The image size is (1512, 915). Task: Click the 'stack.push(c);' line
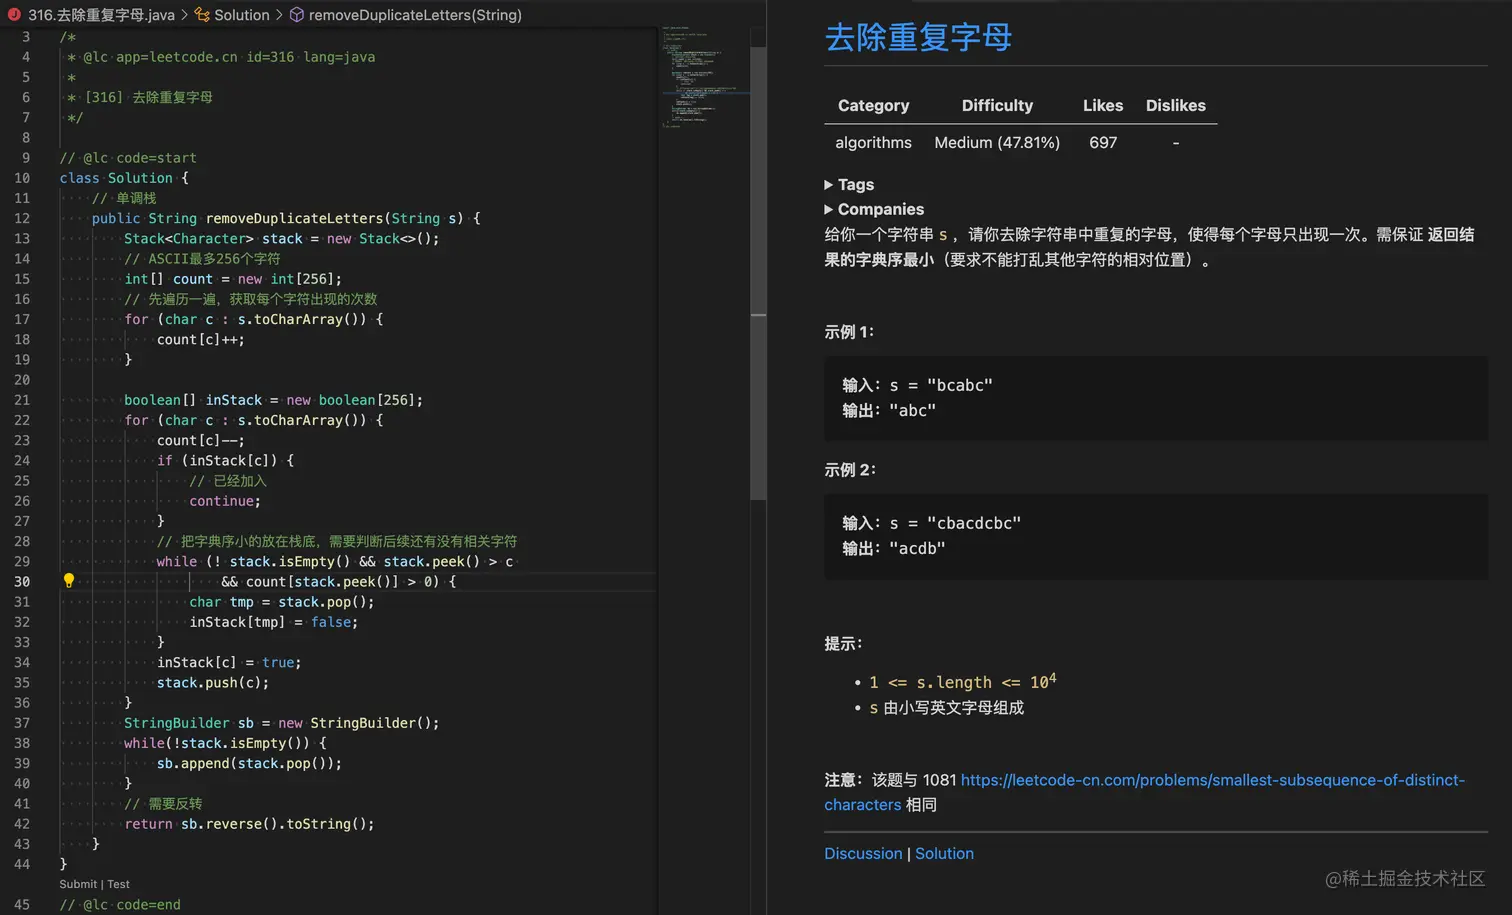[x=213, y=683]
